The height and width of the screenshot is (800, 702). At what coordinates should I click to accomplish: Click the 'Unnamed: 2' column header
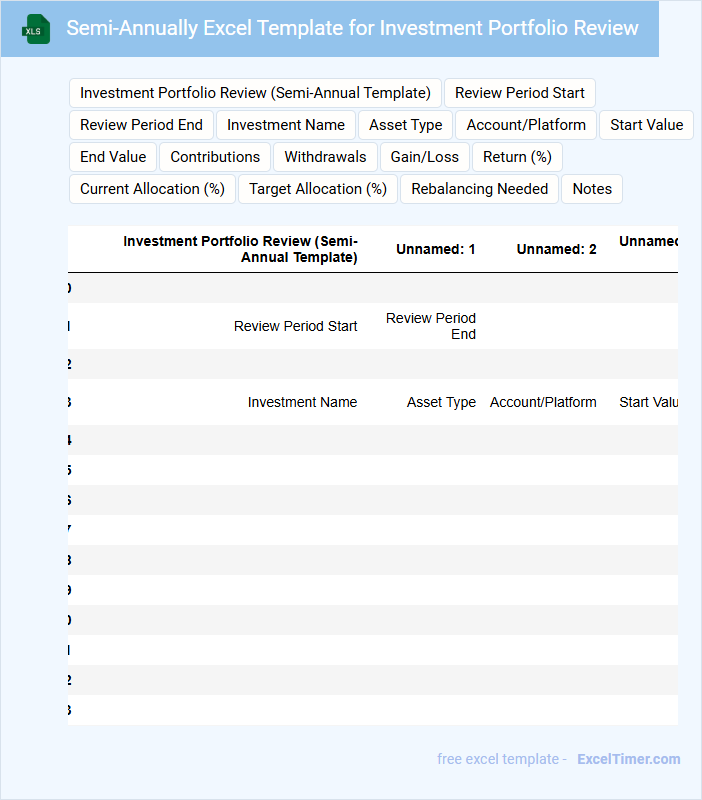point(556,249)
